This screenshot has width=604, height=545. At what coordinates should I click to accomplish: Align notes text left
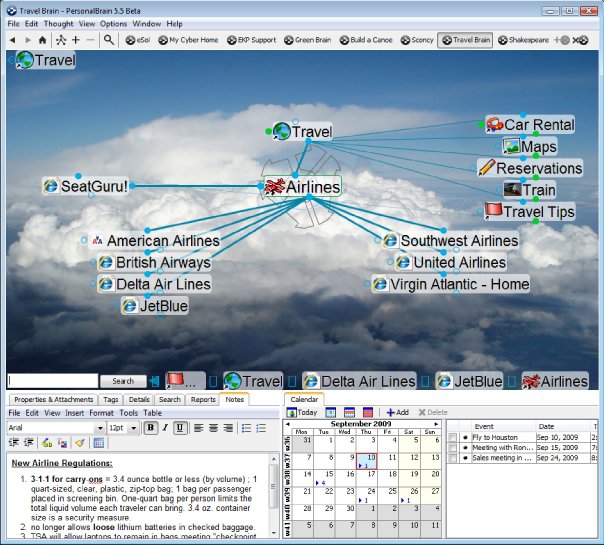point(199,428)
